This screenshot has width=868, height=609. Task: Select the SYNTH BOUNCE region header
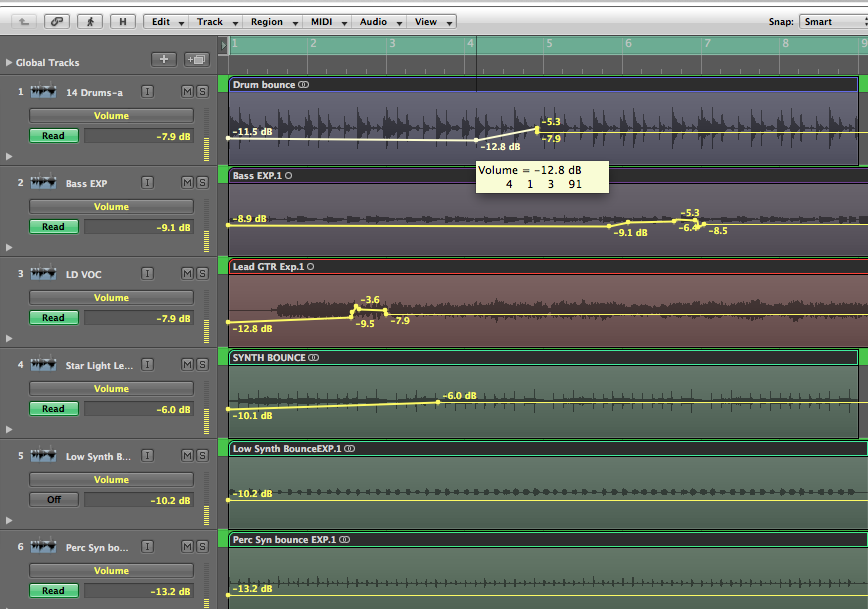pos(543,358)
